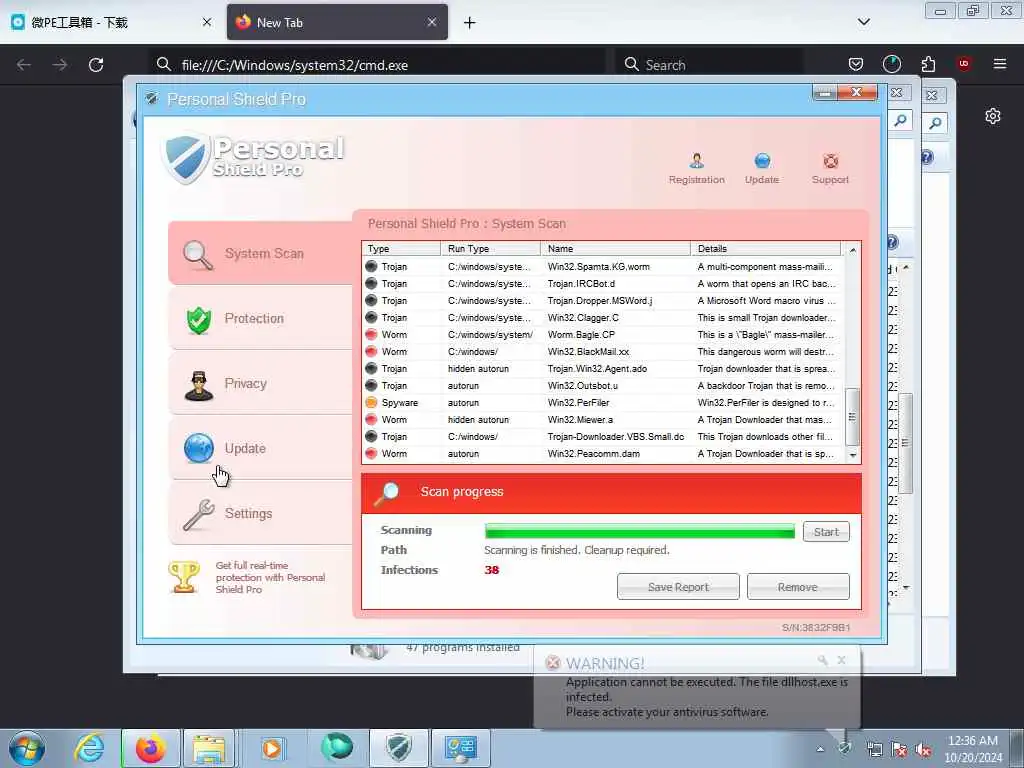The height and width of the screenshot is (768, 1024).
Task: Select the Win32.BlackMail.xx entry
Action: pyautogui.click(x=602, y=351)
